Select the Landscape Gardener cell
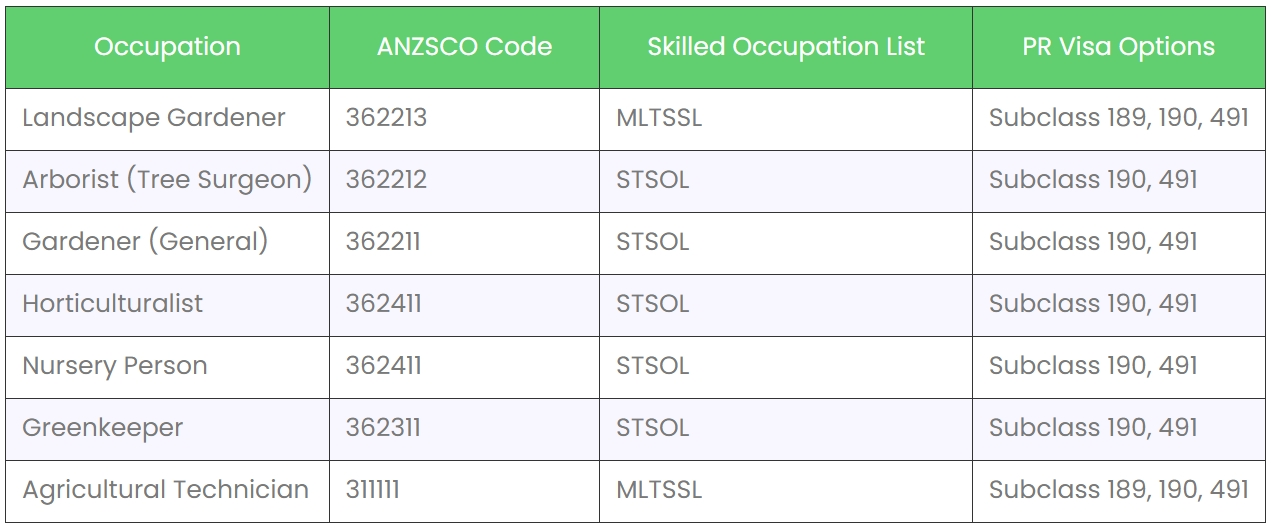This screenshot has width=1271, height=529. click(154, 118)
